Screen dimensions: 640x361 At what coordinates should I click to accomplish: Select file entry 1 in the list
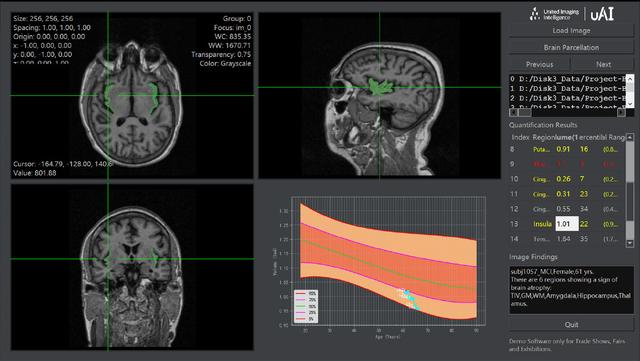click(567, 89)
